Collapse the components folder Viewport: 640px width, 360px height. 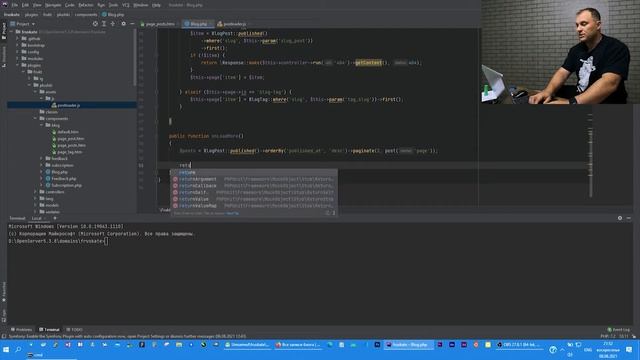tap(36, 118)
